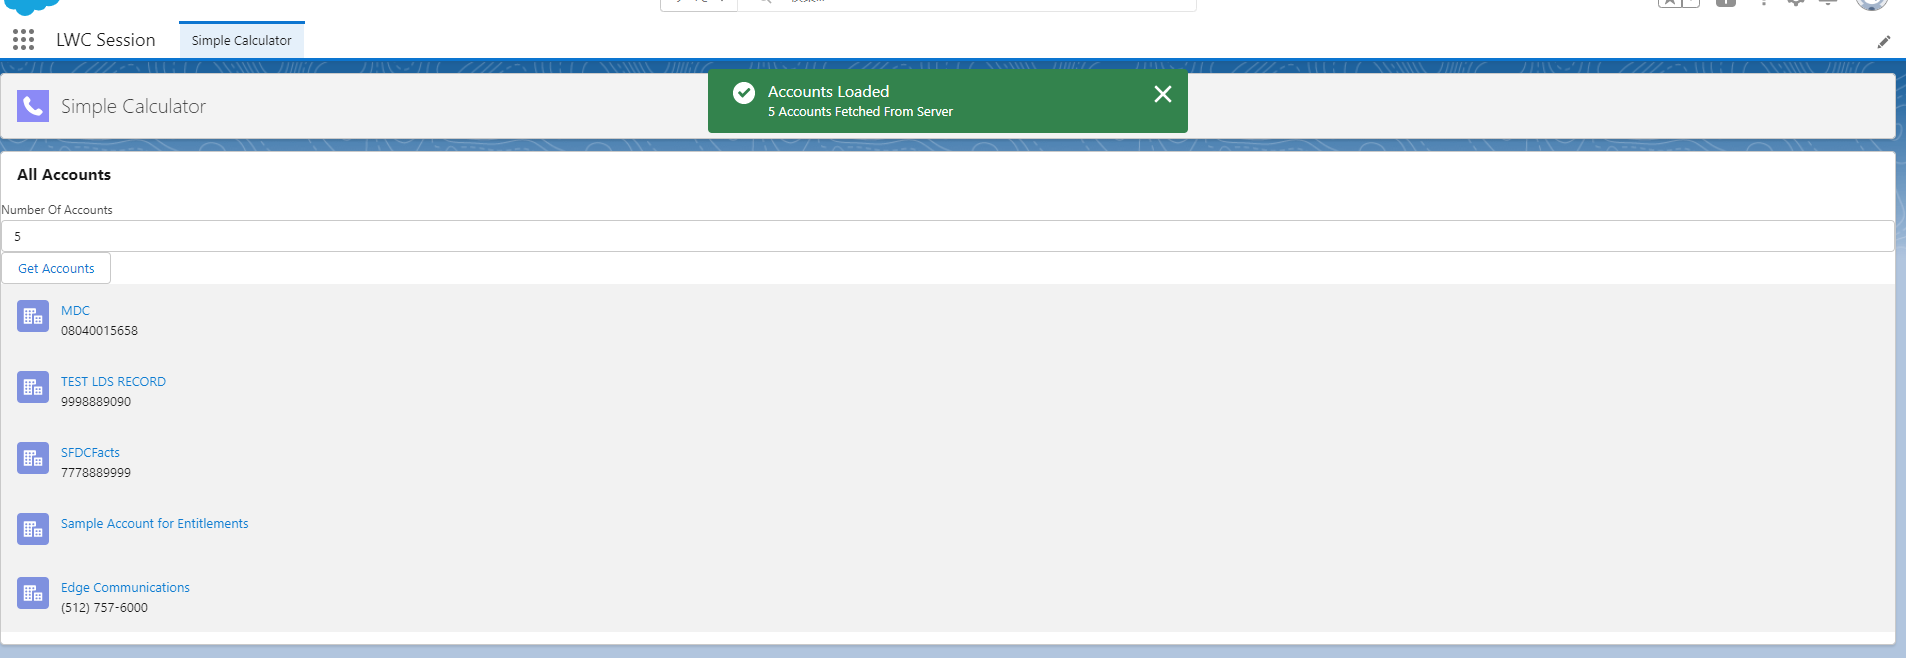Screen dimensions: 1906x658
Task: Click the account icon beside MDC
Action: 33,316
